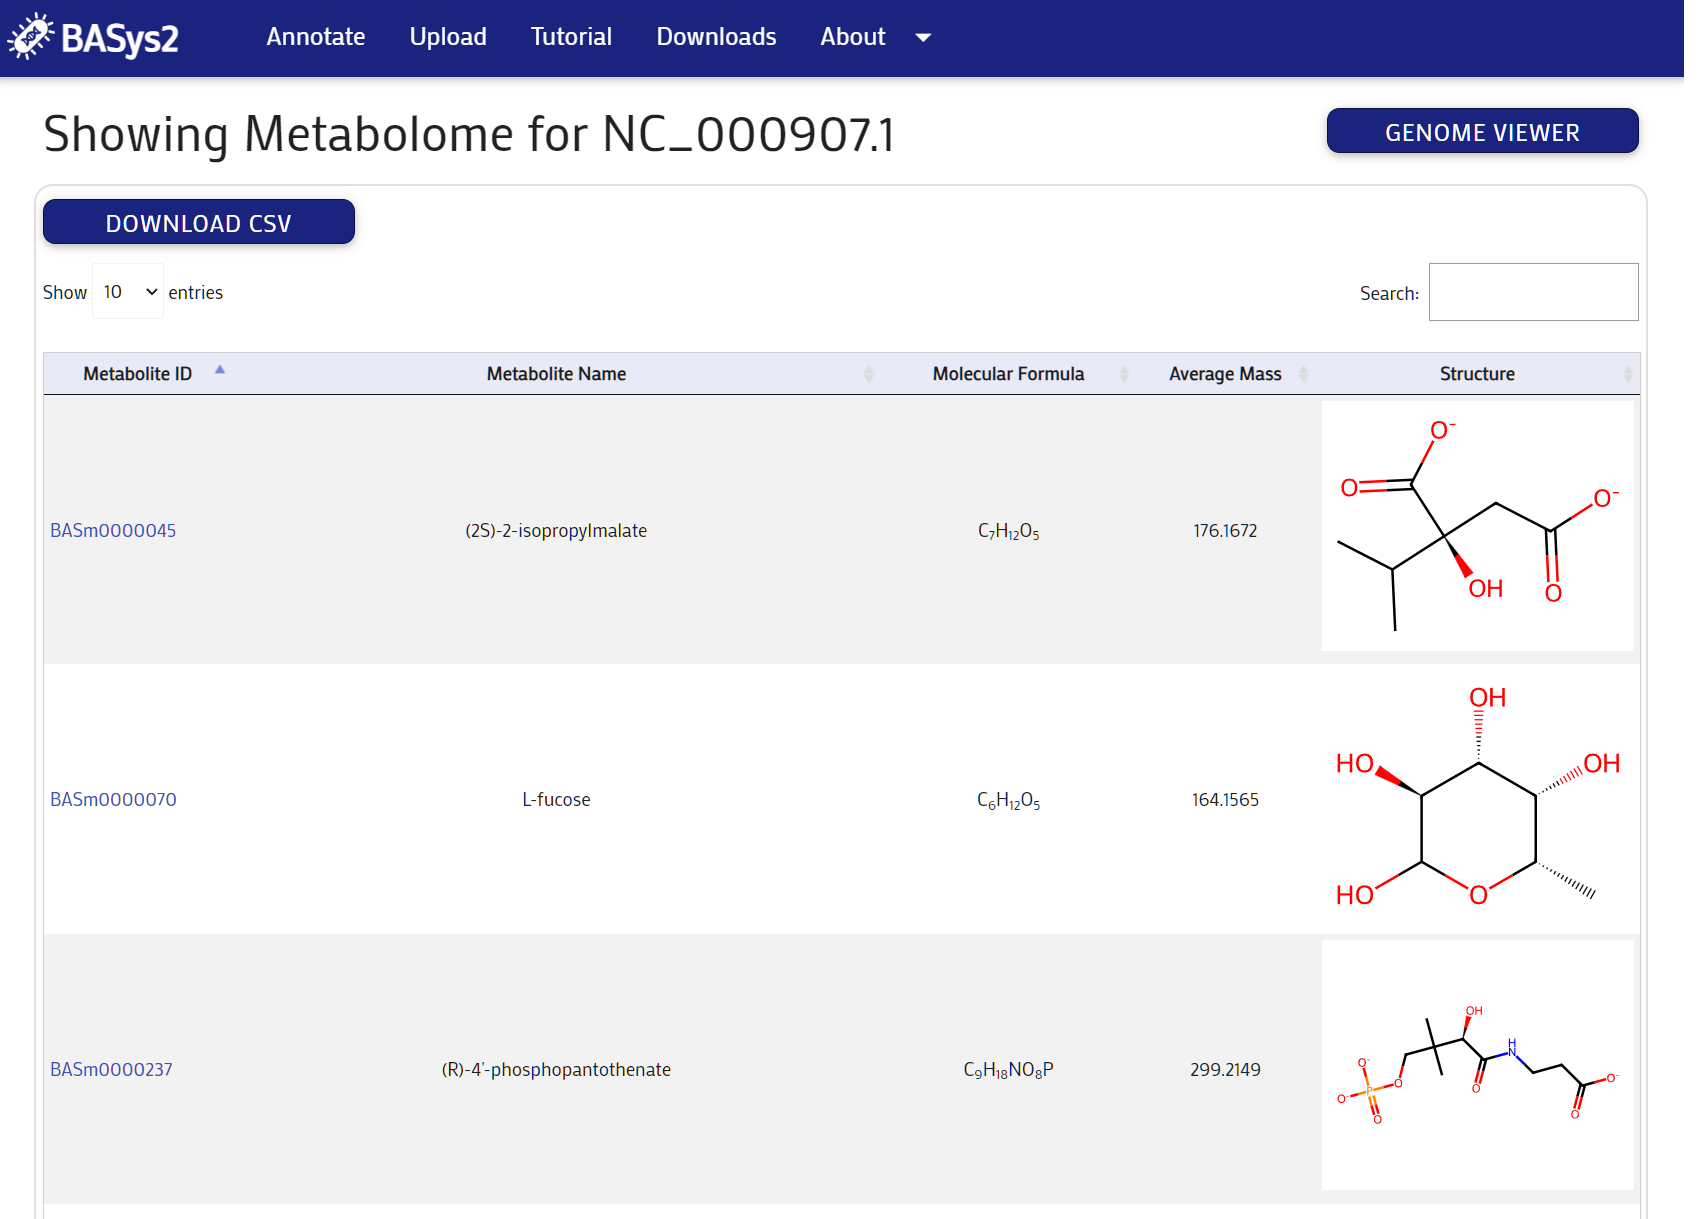
Task: Open metabolite link BASm0000045
Action: [113, 531]
